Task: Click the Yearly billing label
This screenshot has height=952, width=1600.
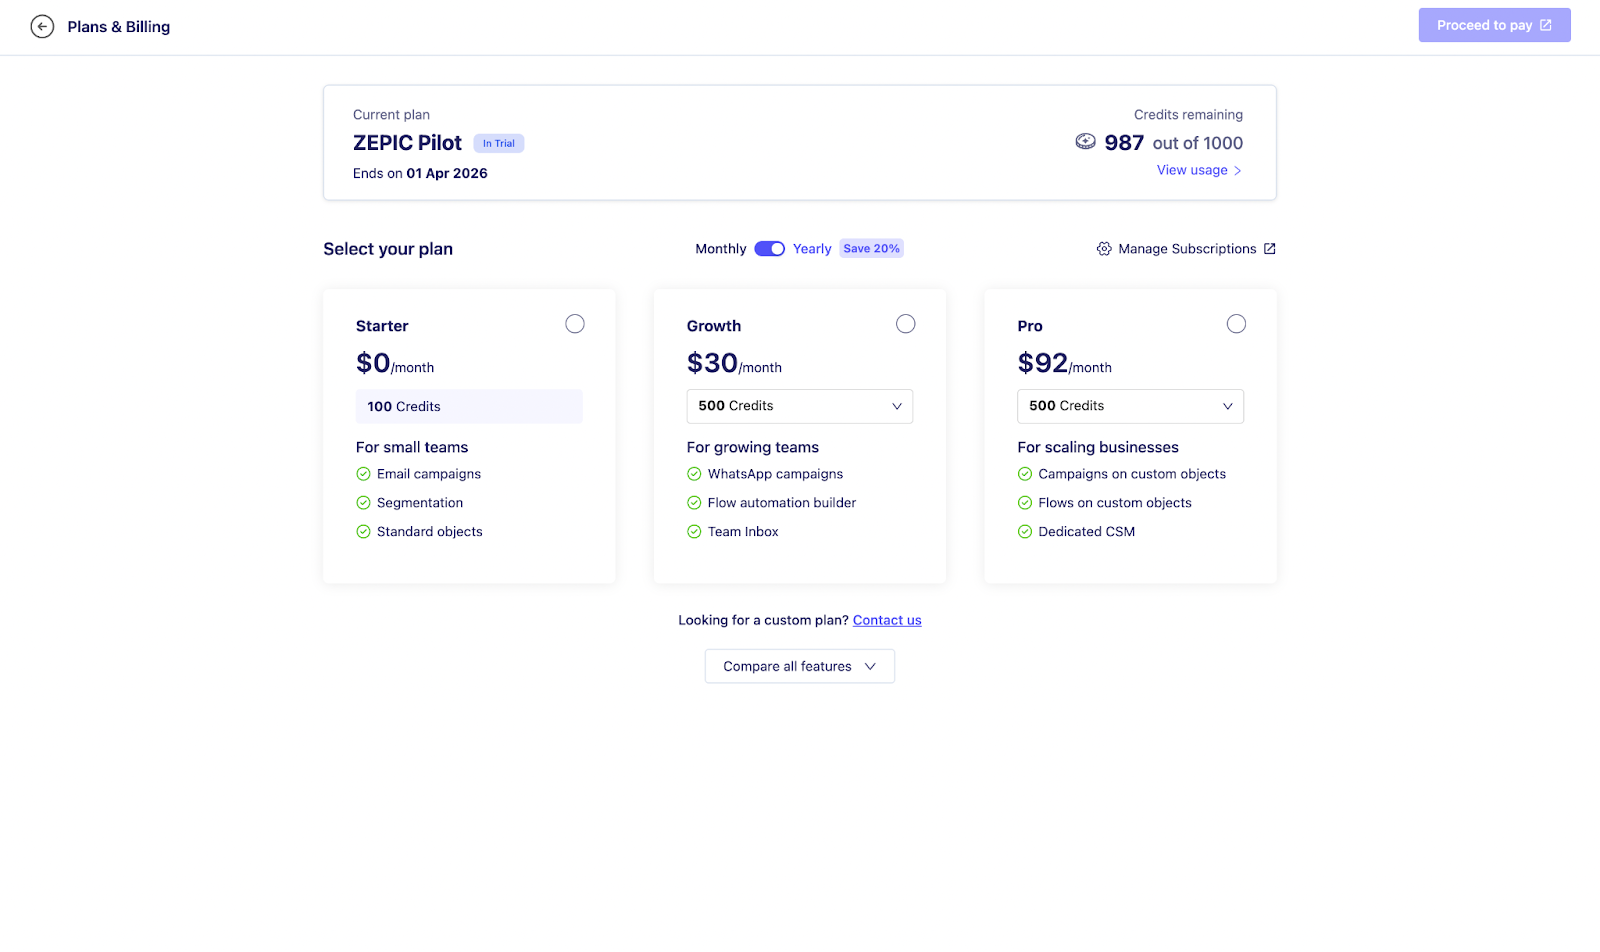Action: (812, 249)
